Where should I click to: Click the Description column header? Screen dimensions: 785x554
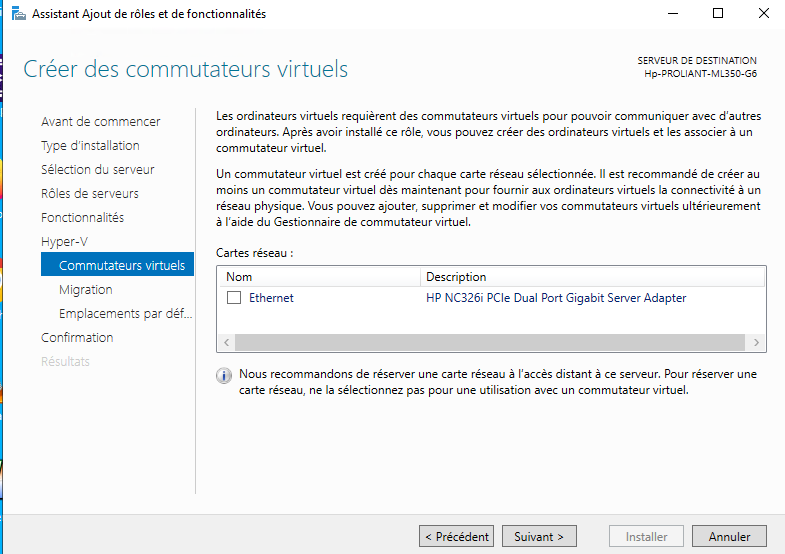590,277
